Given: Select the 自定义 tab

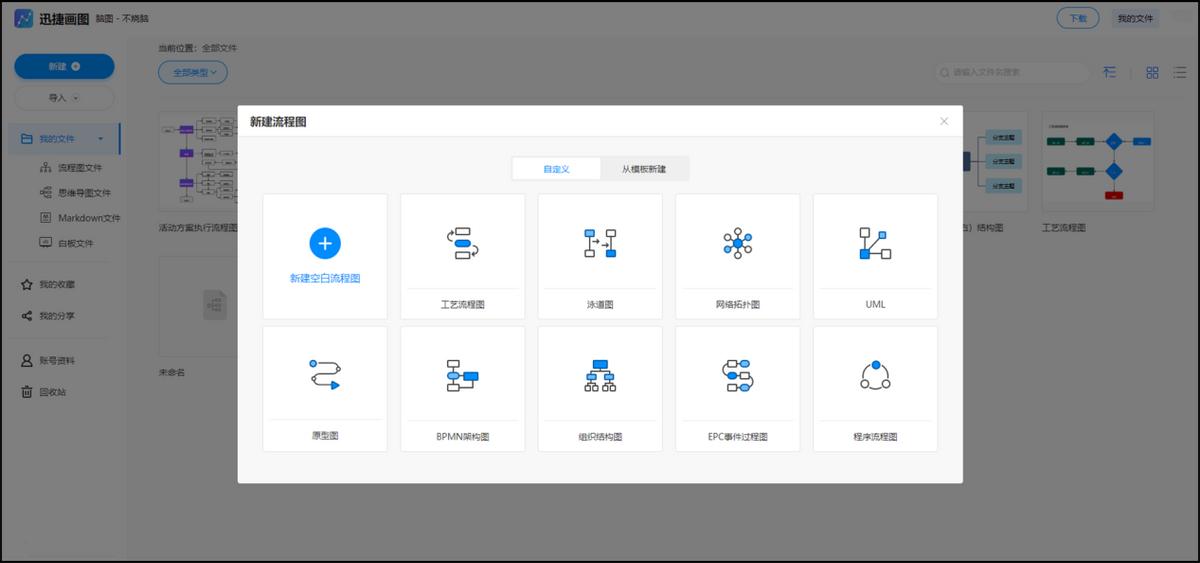Looking at the screenshot, I should (x=556, y=169).
